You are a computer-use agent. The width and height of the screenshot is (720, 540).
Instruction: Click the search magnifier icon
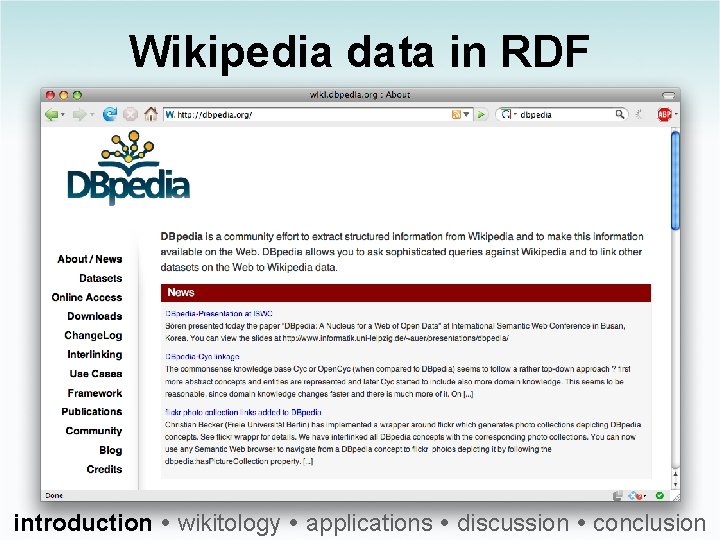pos(619,114)
